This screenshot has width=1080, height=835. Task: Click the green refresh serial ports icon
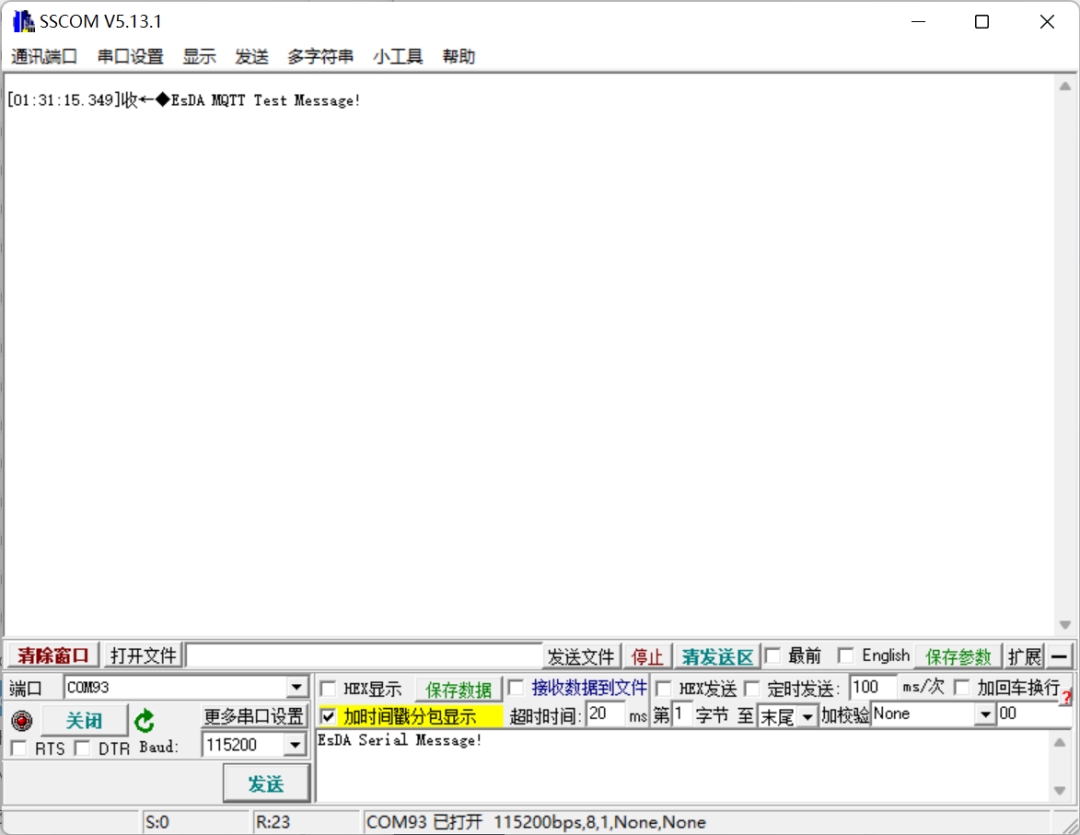pos(144,717)
